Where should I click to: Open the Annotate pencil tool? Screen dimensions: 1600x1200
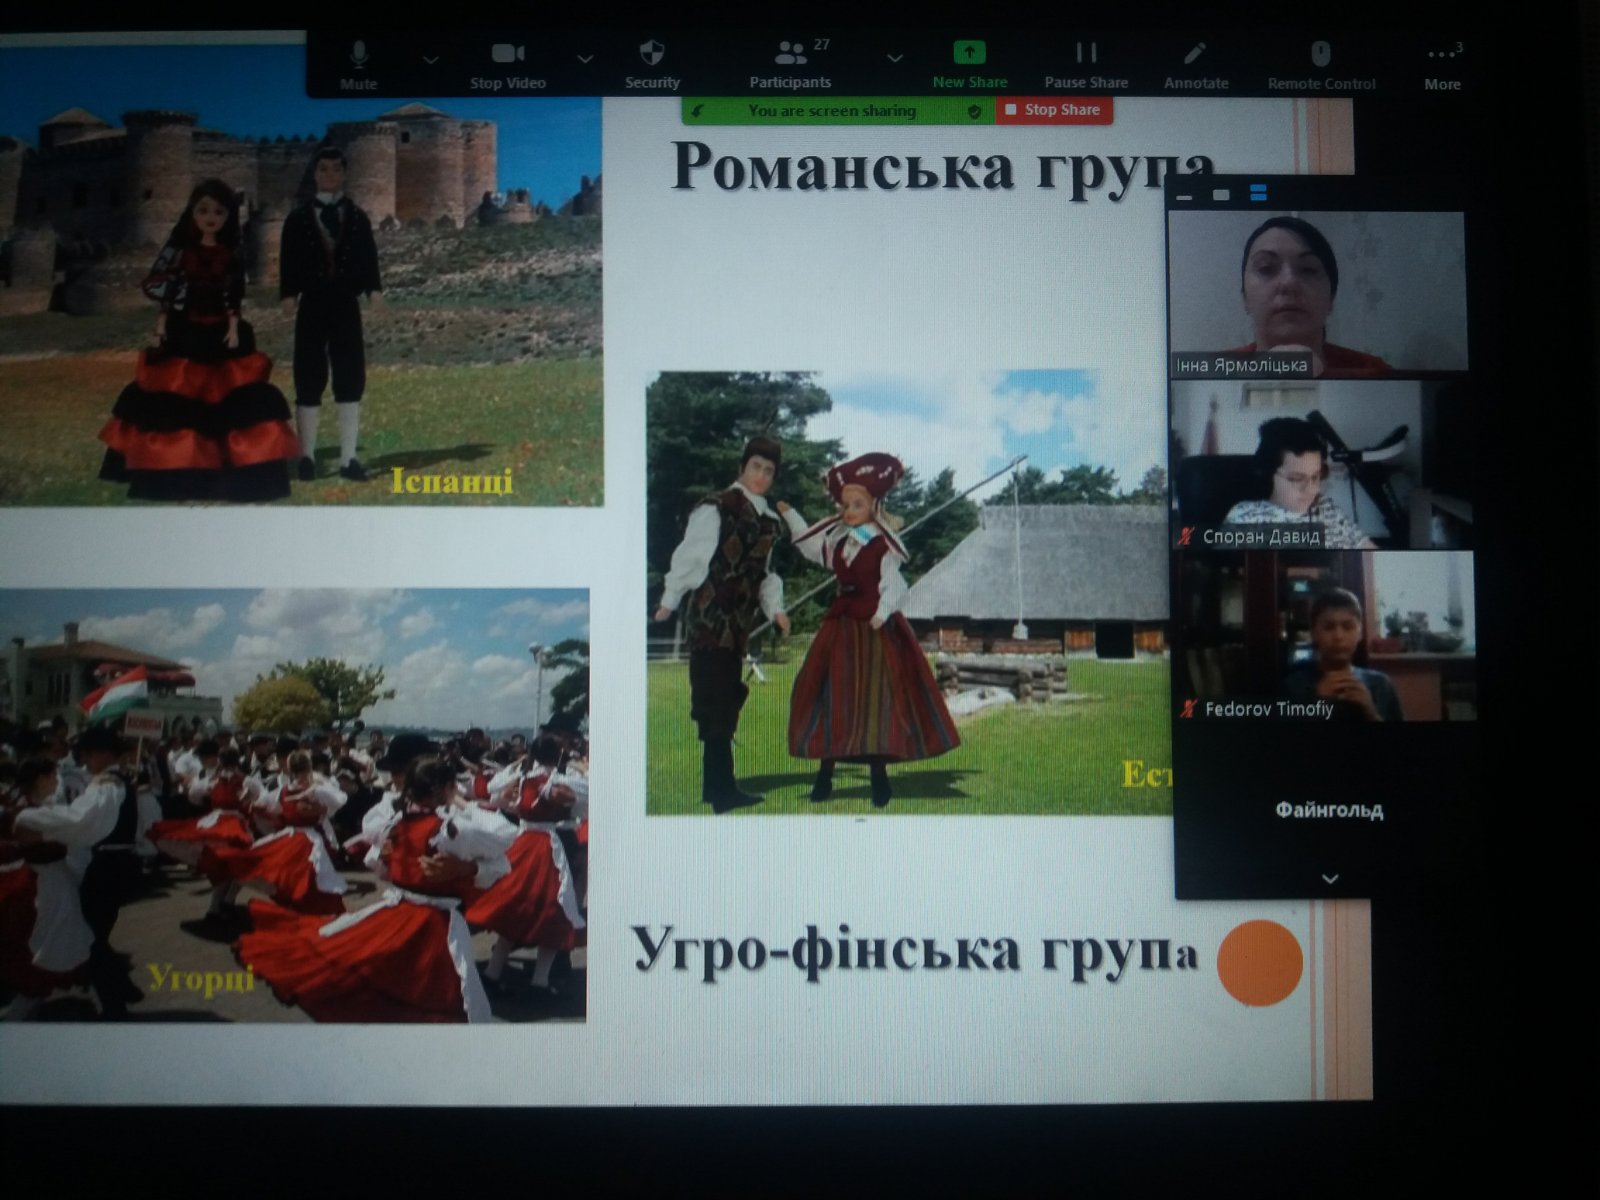click(1195, 65)
